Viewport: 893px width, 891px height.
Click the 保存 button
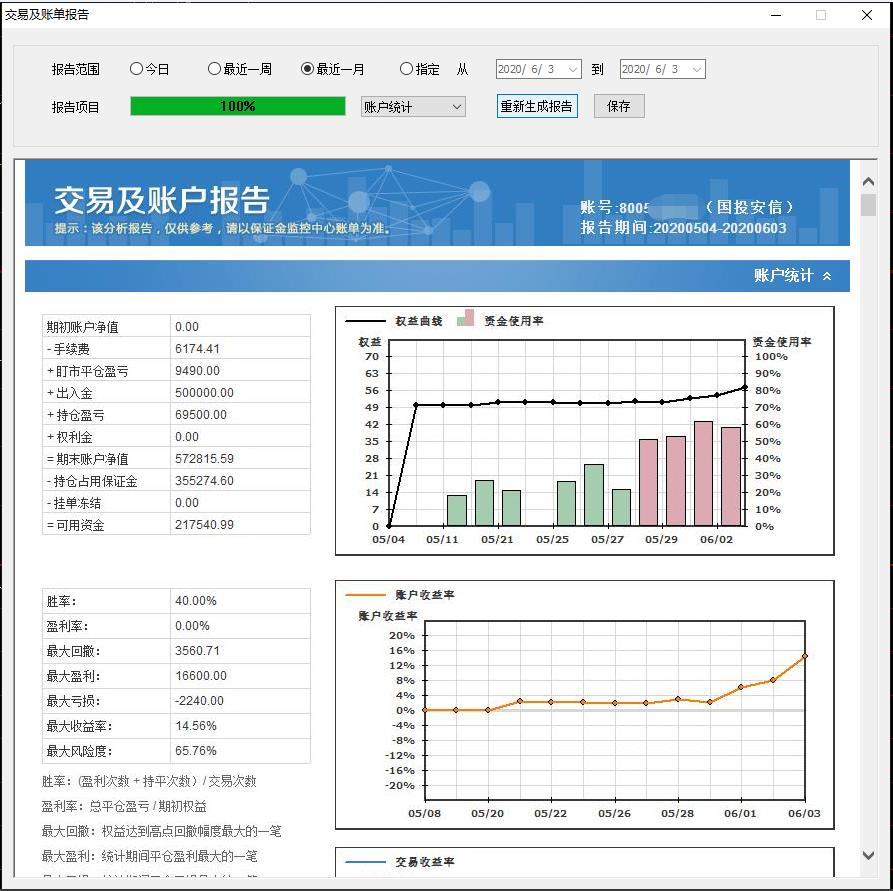(x=618, y=105)
